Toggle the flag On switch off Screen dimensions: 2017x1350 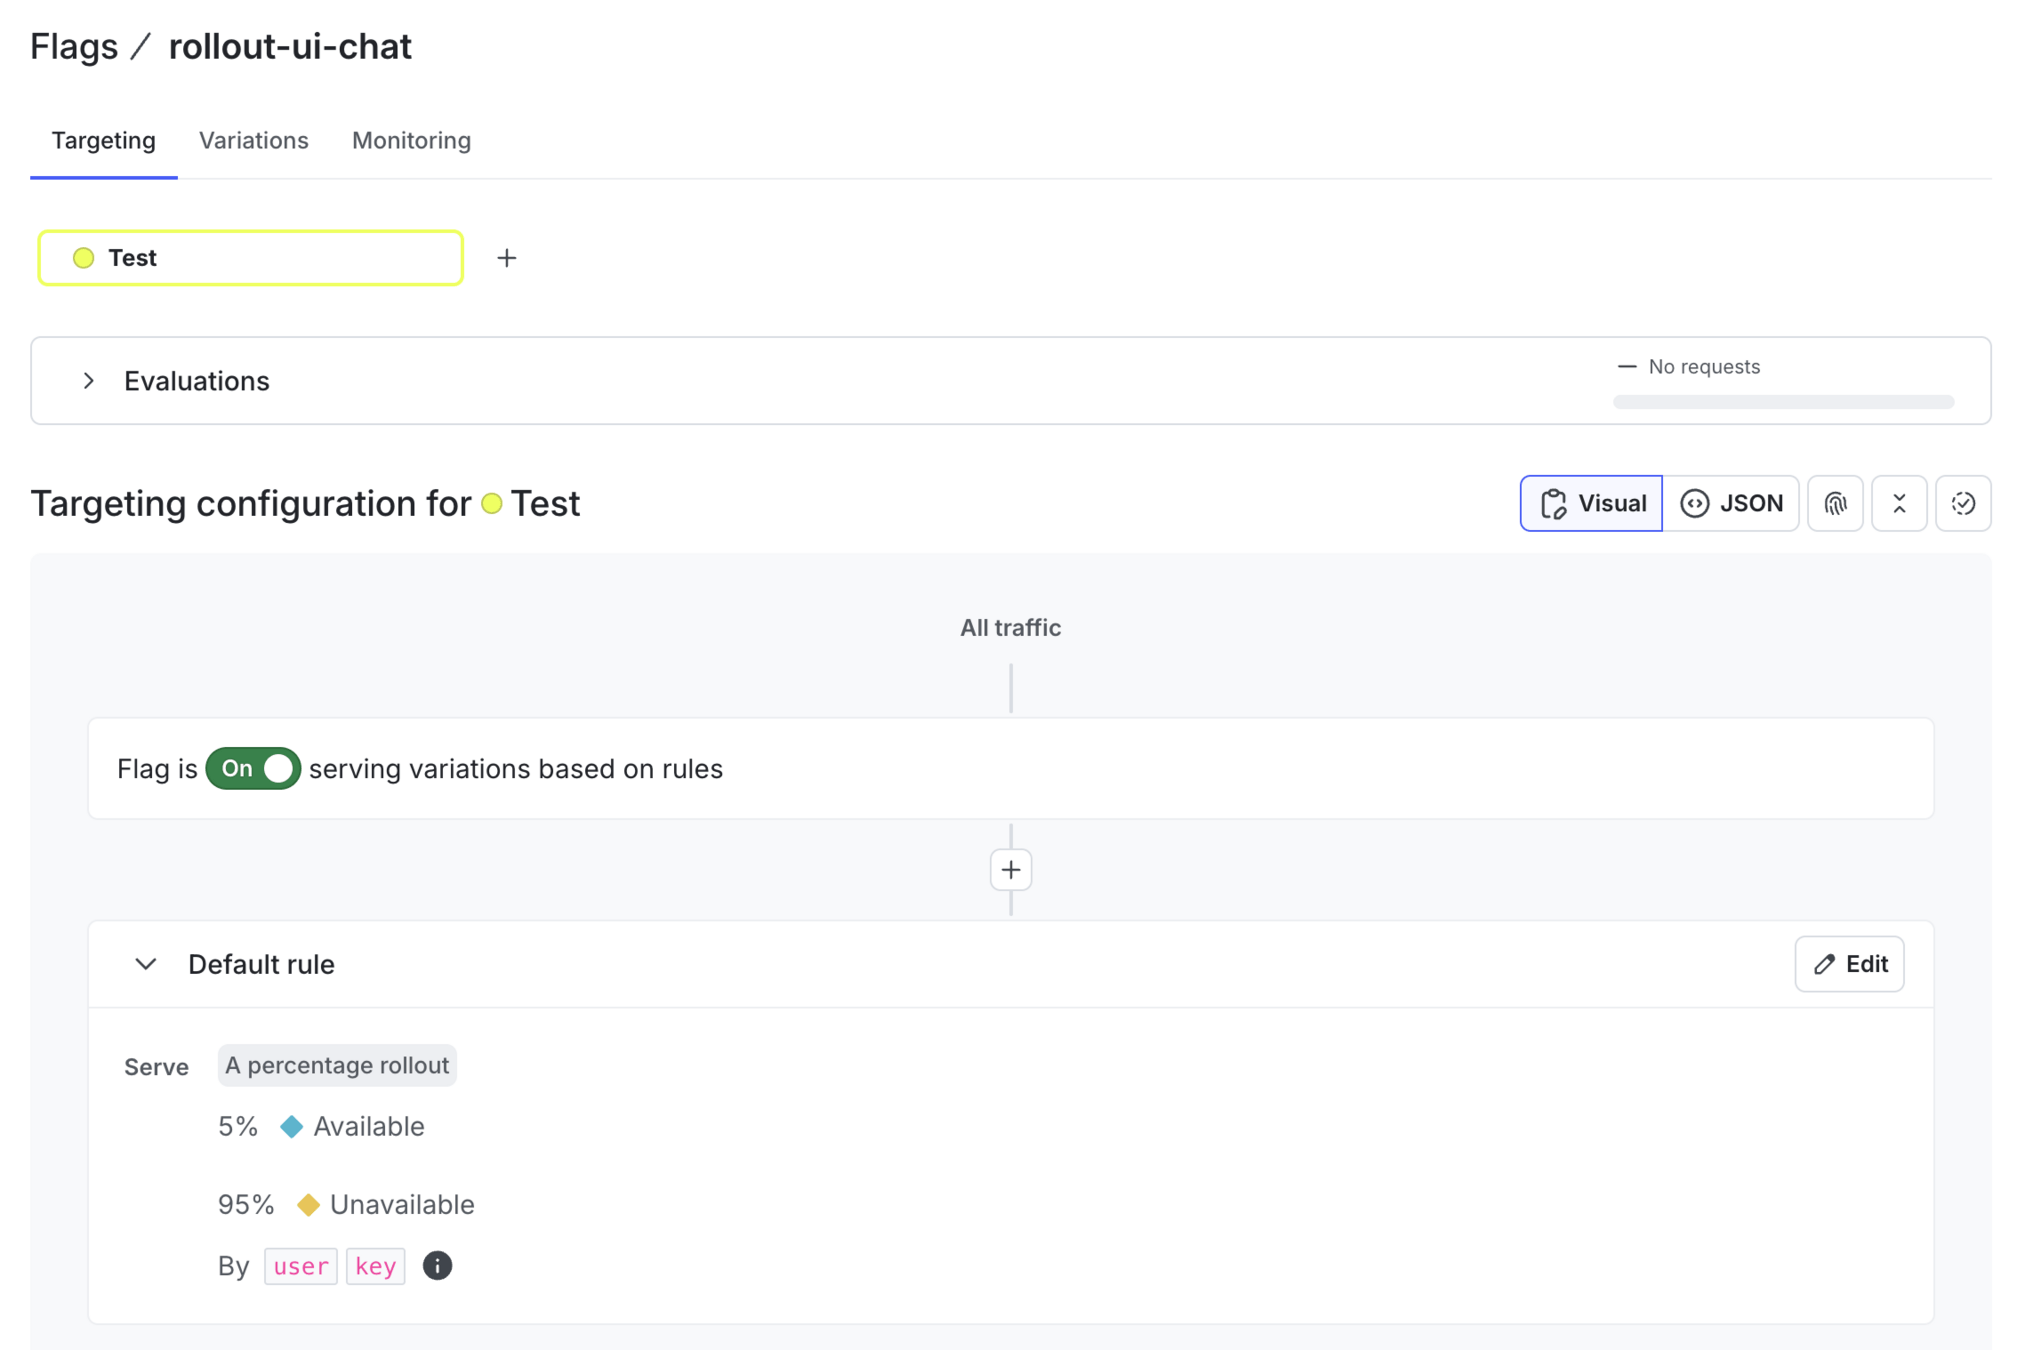click(253, 768)
